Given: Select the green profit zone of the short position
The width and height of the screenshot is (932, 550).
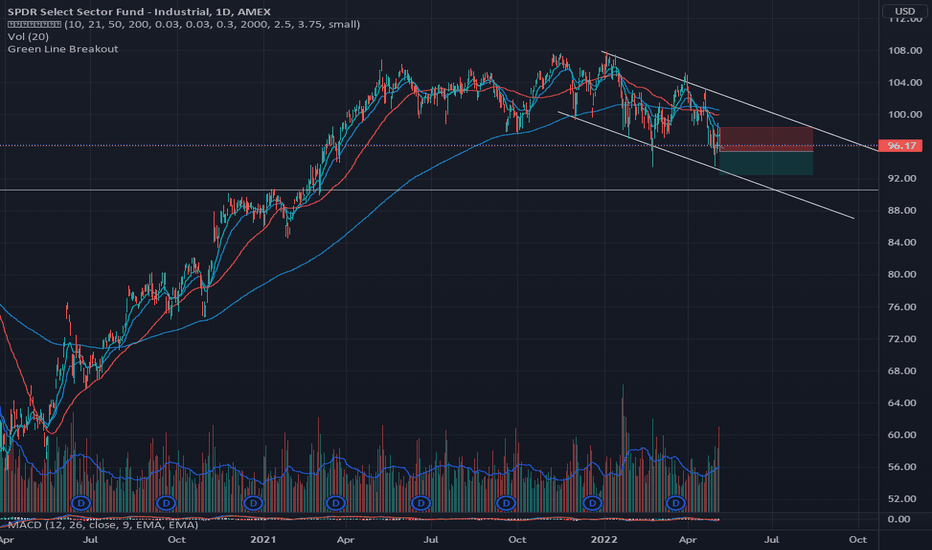Looking at the screenshot, I should [766, 164].
